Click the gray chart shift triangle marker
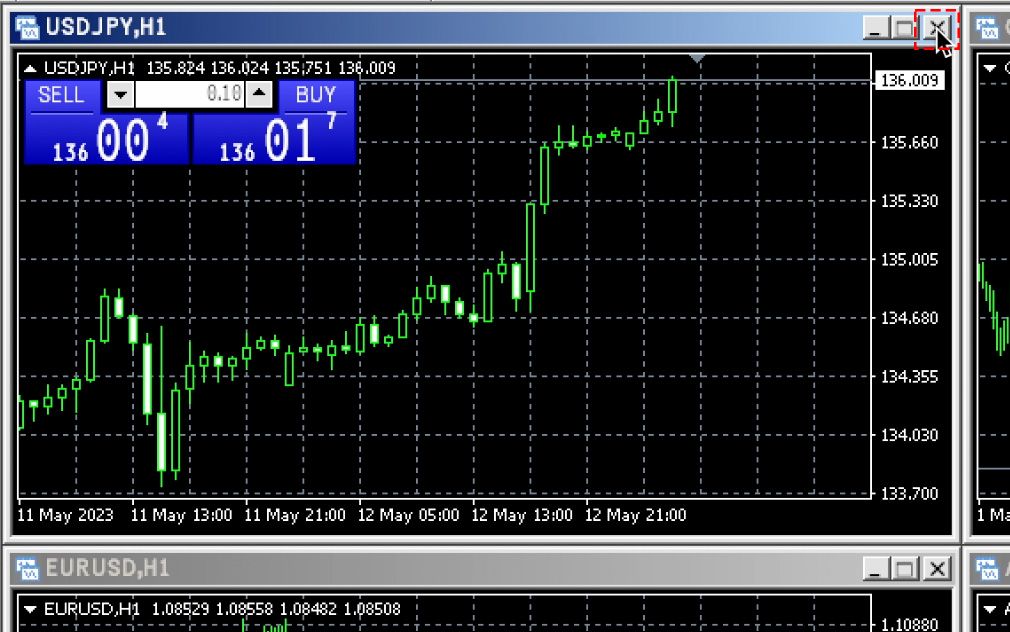Viewport: 1010px width, 632px height. (x=697, y=60)
